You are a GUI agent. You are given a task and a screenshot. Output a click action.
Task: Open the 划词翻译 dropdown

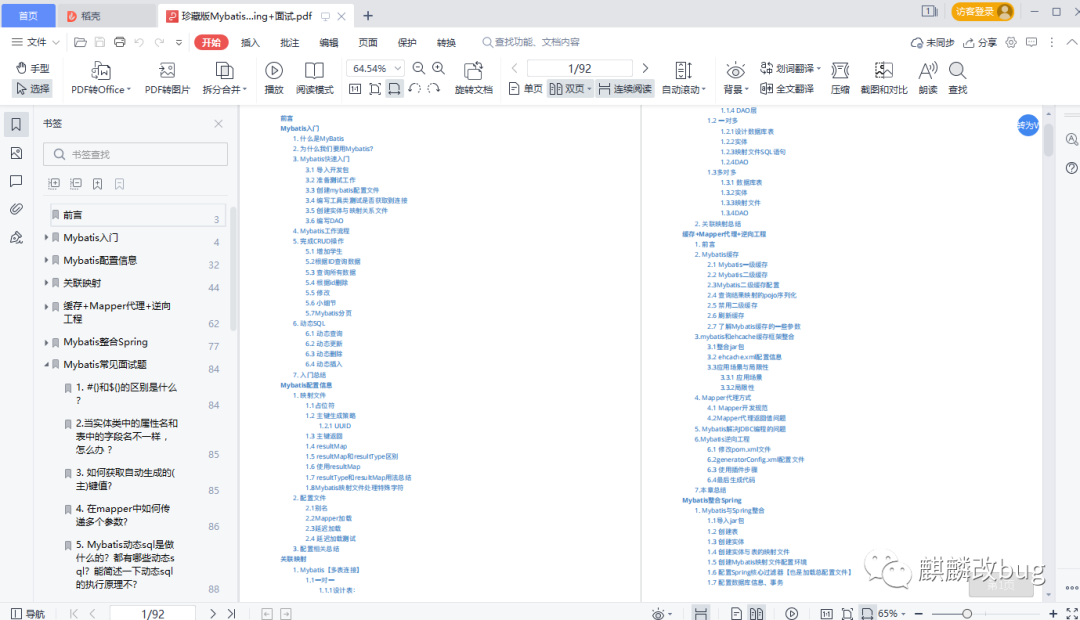790,68
